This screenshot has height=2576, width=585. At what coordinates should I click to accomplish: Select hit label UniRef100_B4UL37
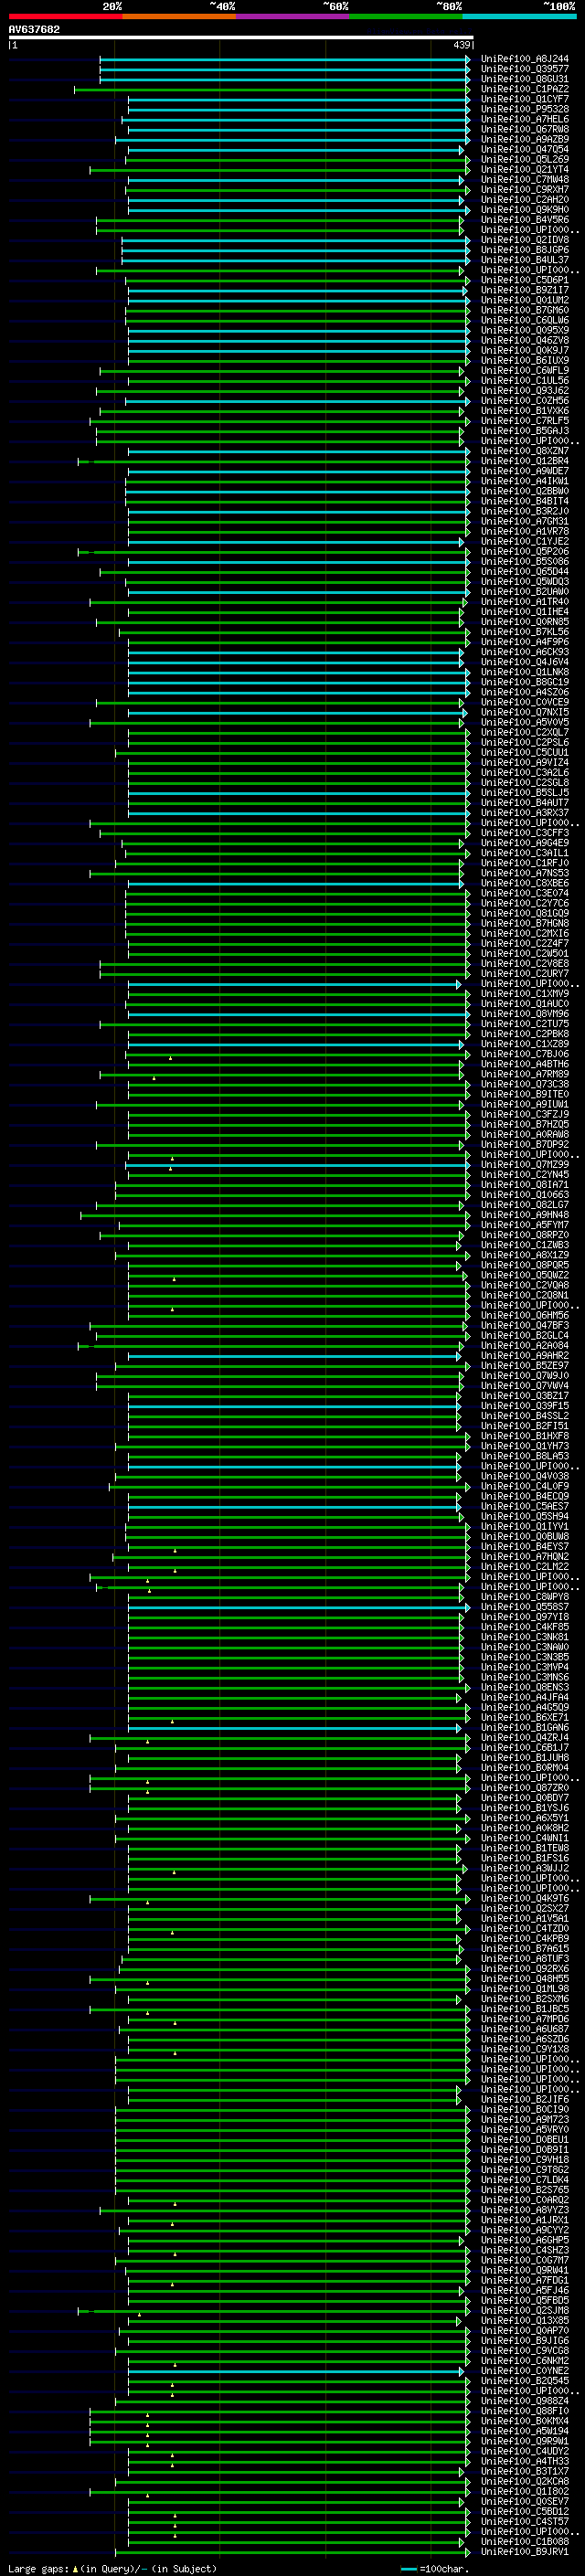click(525, 260)
